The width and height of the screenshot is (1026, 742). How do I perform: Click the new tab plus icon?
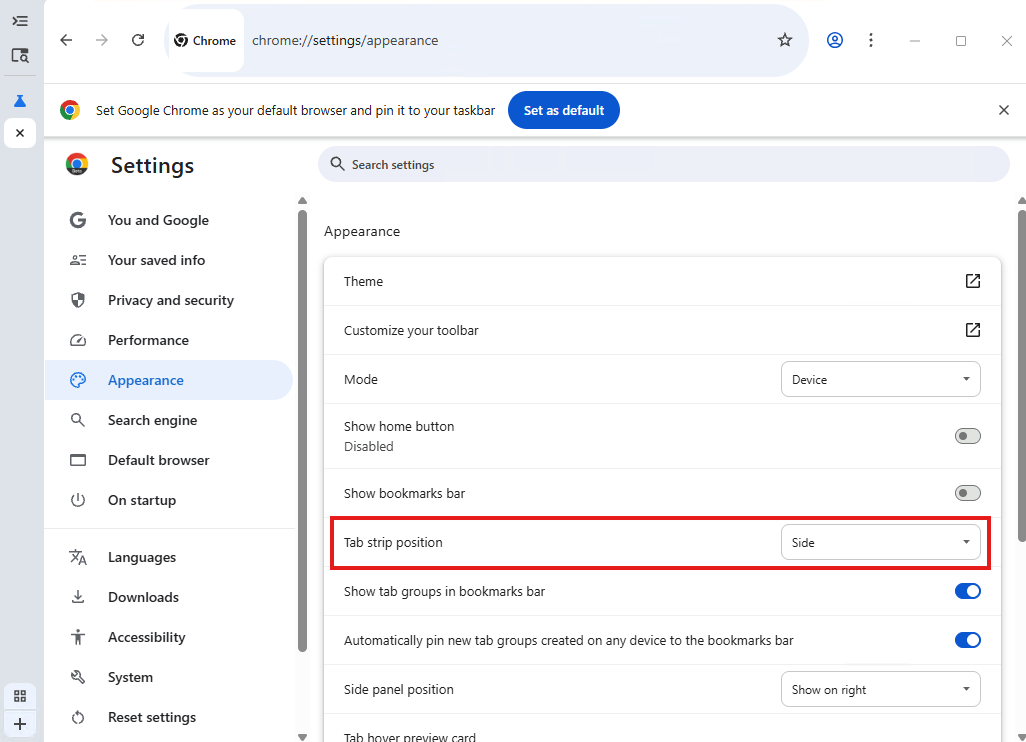point(20,724)
